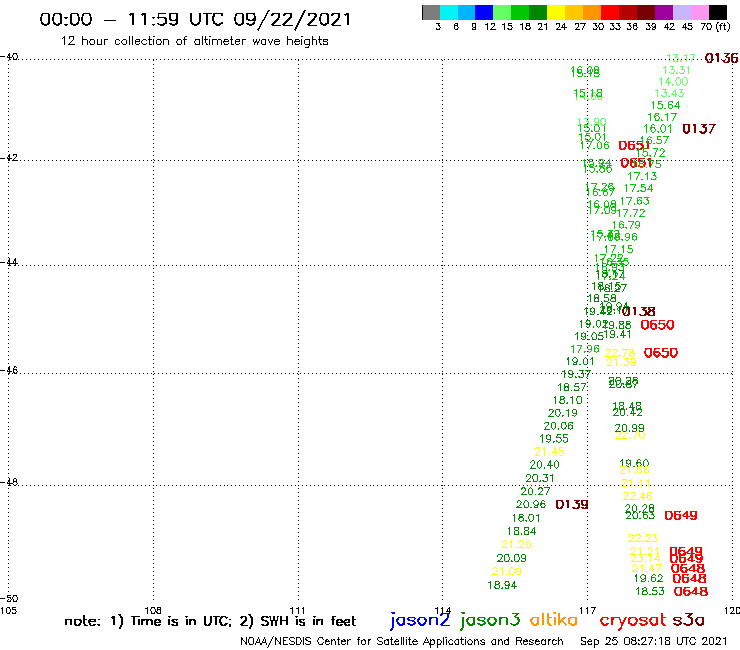740x650 pixels.
Task: Click wave height value 17.13
Action: [x=642, y=176]
